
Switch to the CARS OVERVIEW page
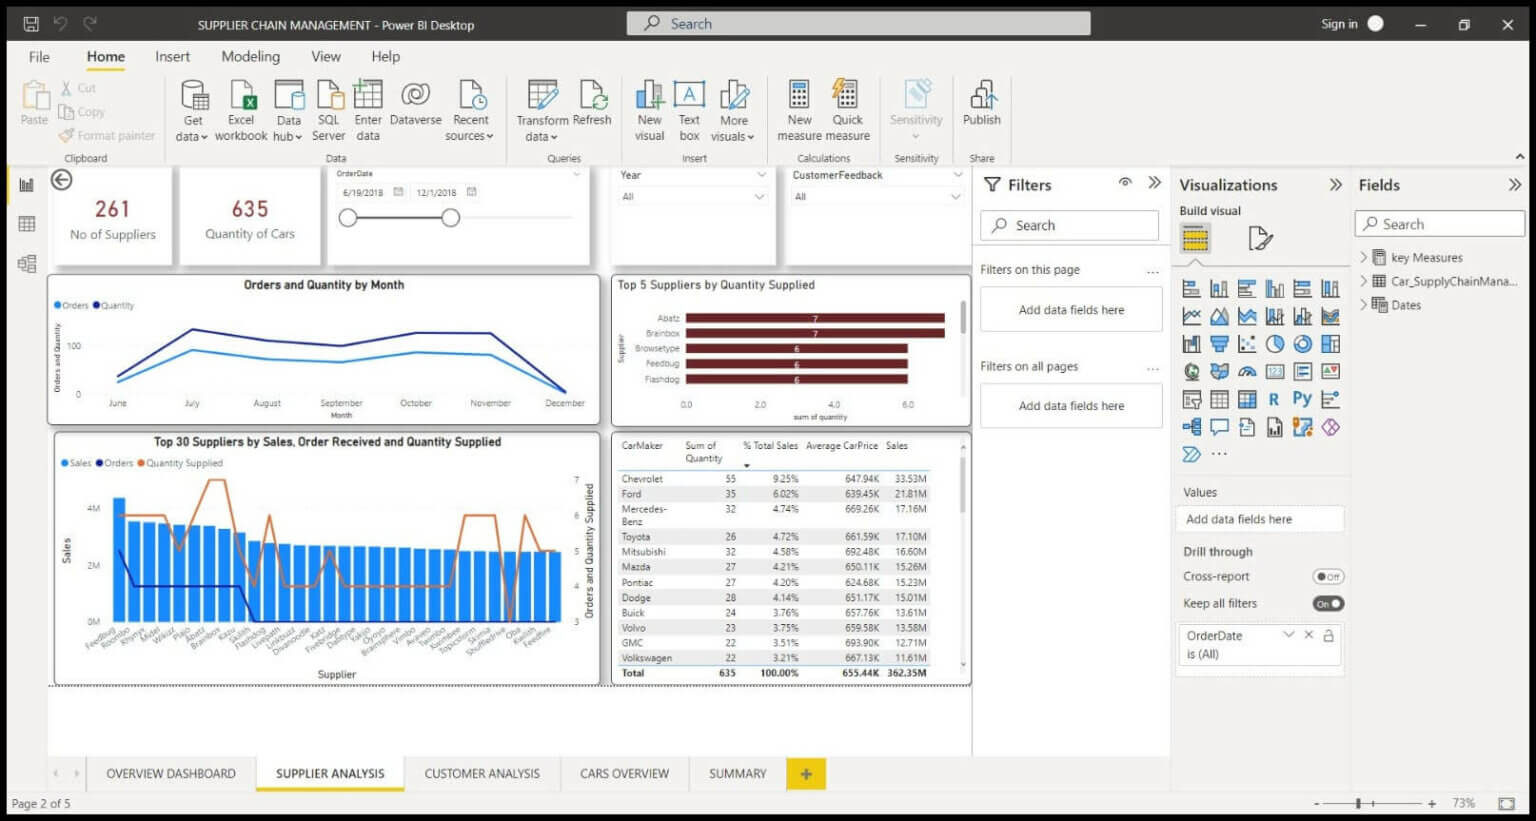[624, 773]
